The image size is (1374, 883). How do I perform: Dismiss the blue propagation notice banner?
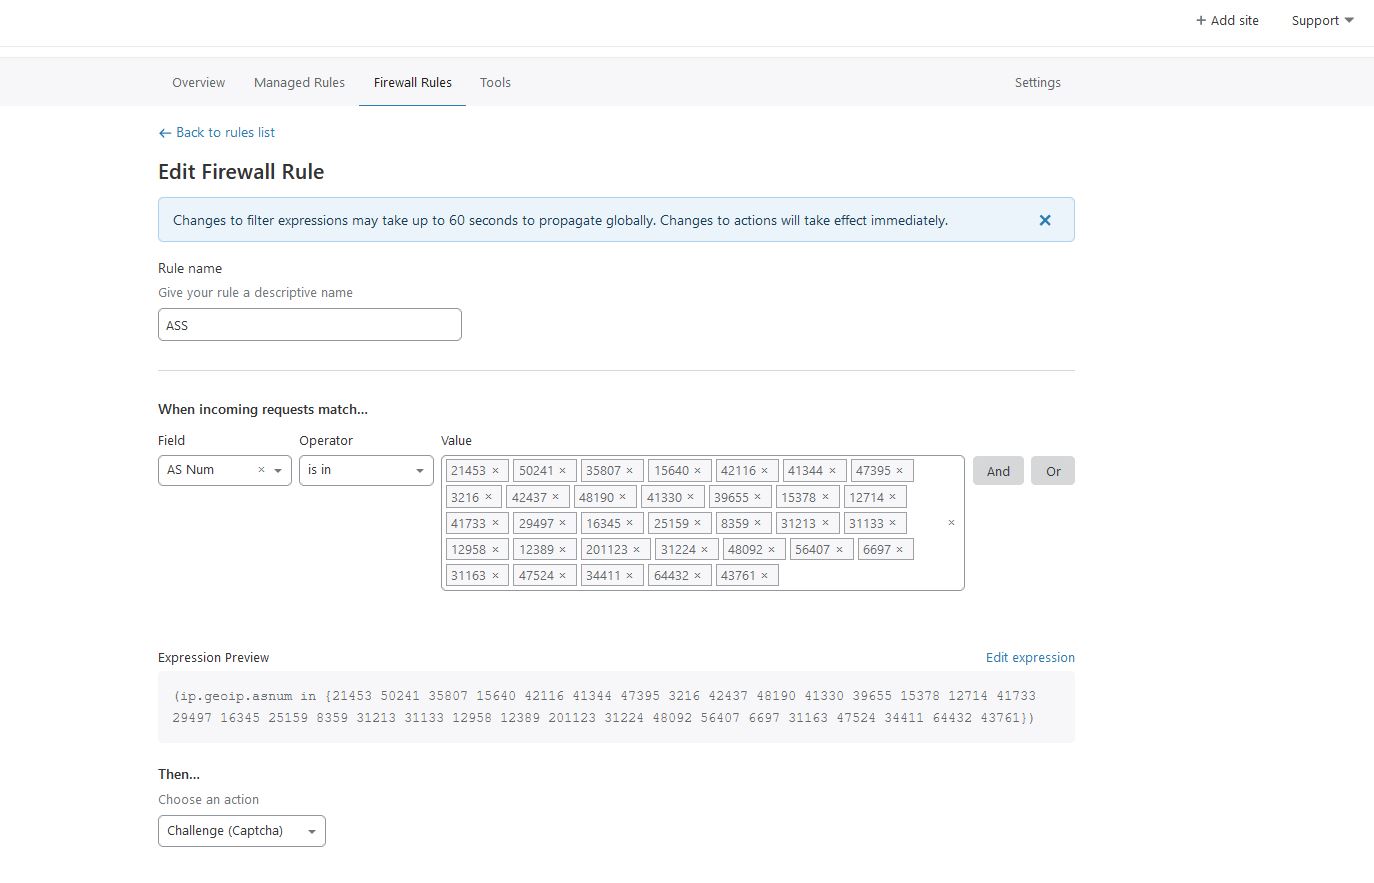pyautogui.click(x=1045, y=220)
